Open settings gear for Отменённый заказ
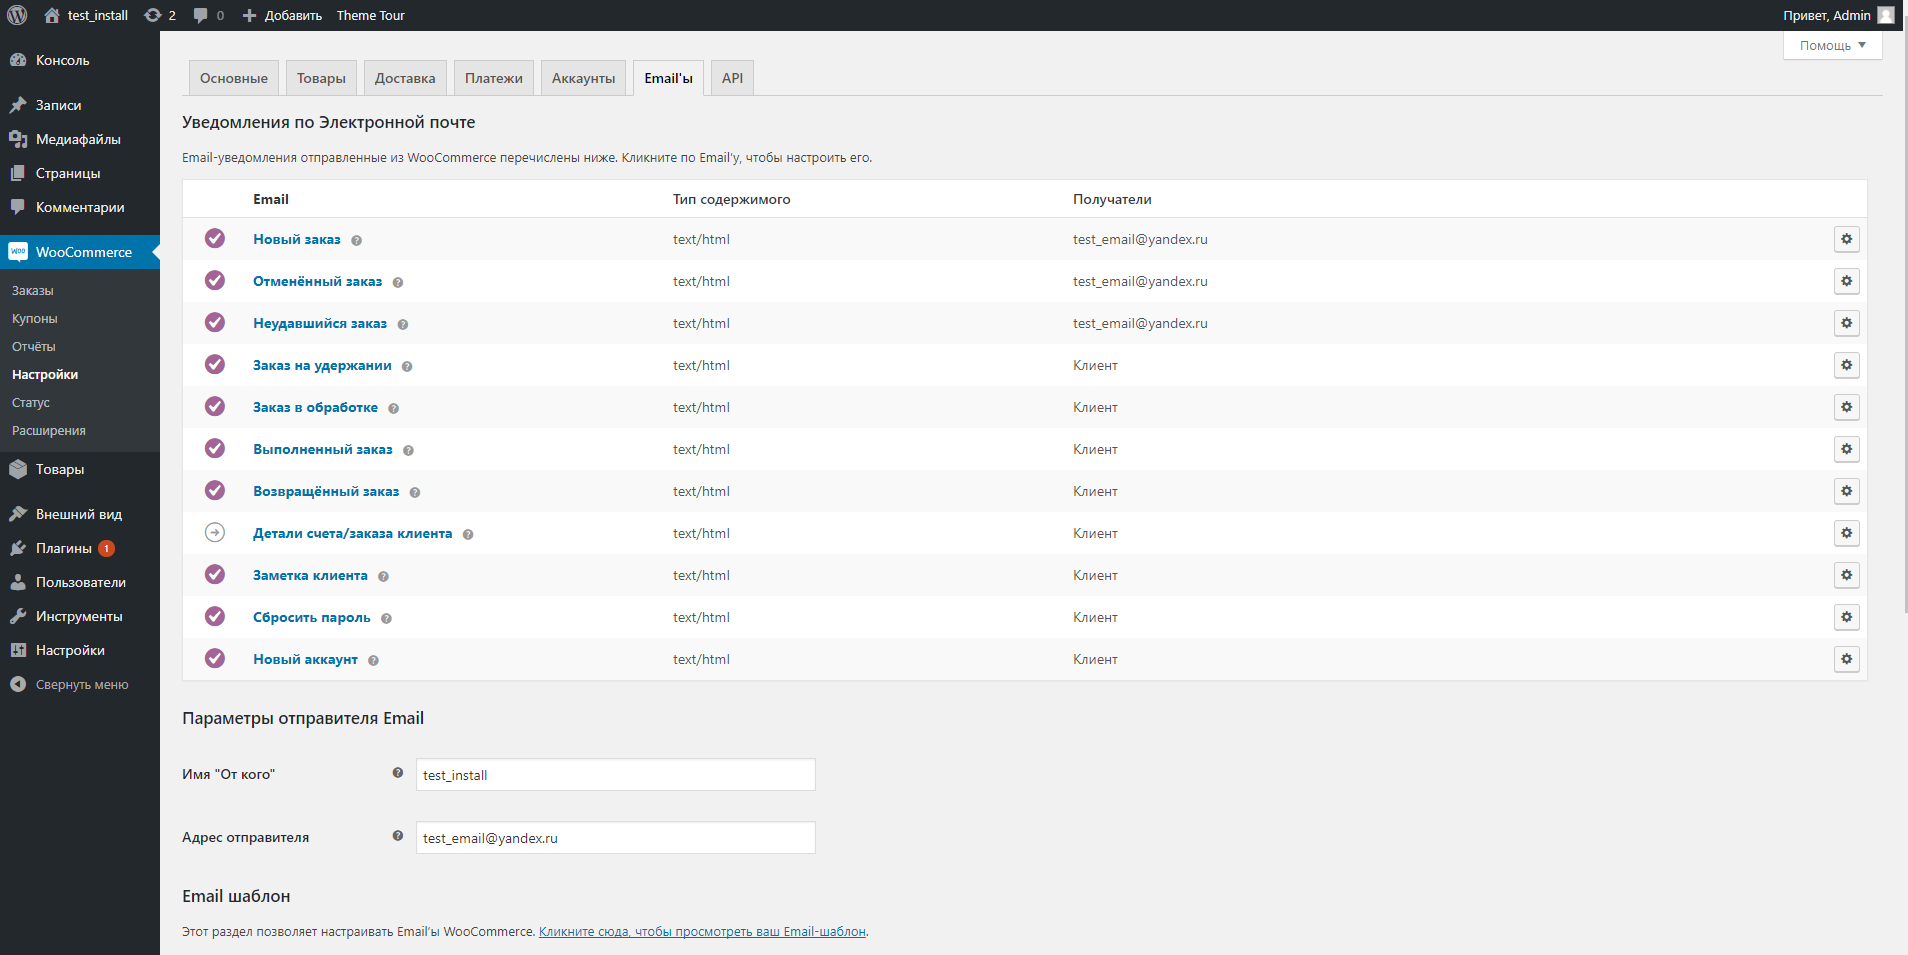The width and height of the screenshot is (1908, 955). point(1846,281)
